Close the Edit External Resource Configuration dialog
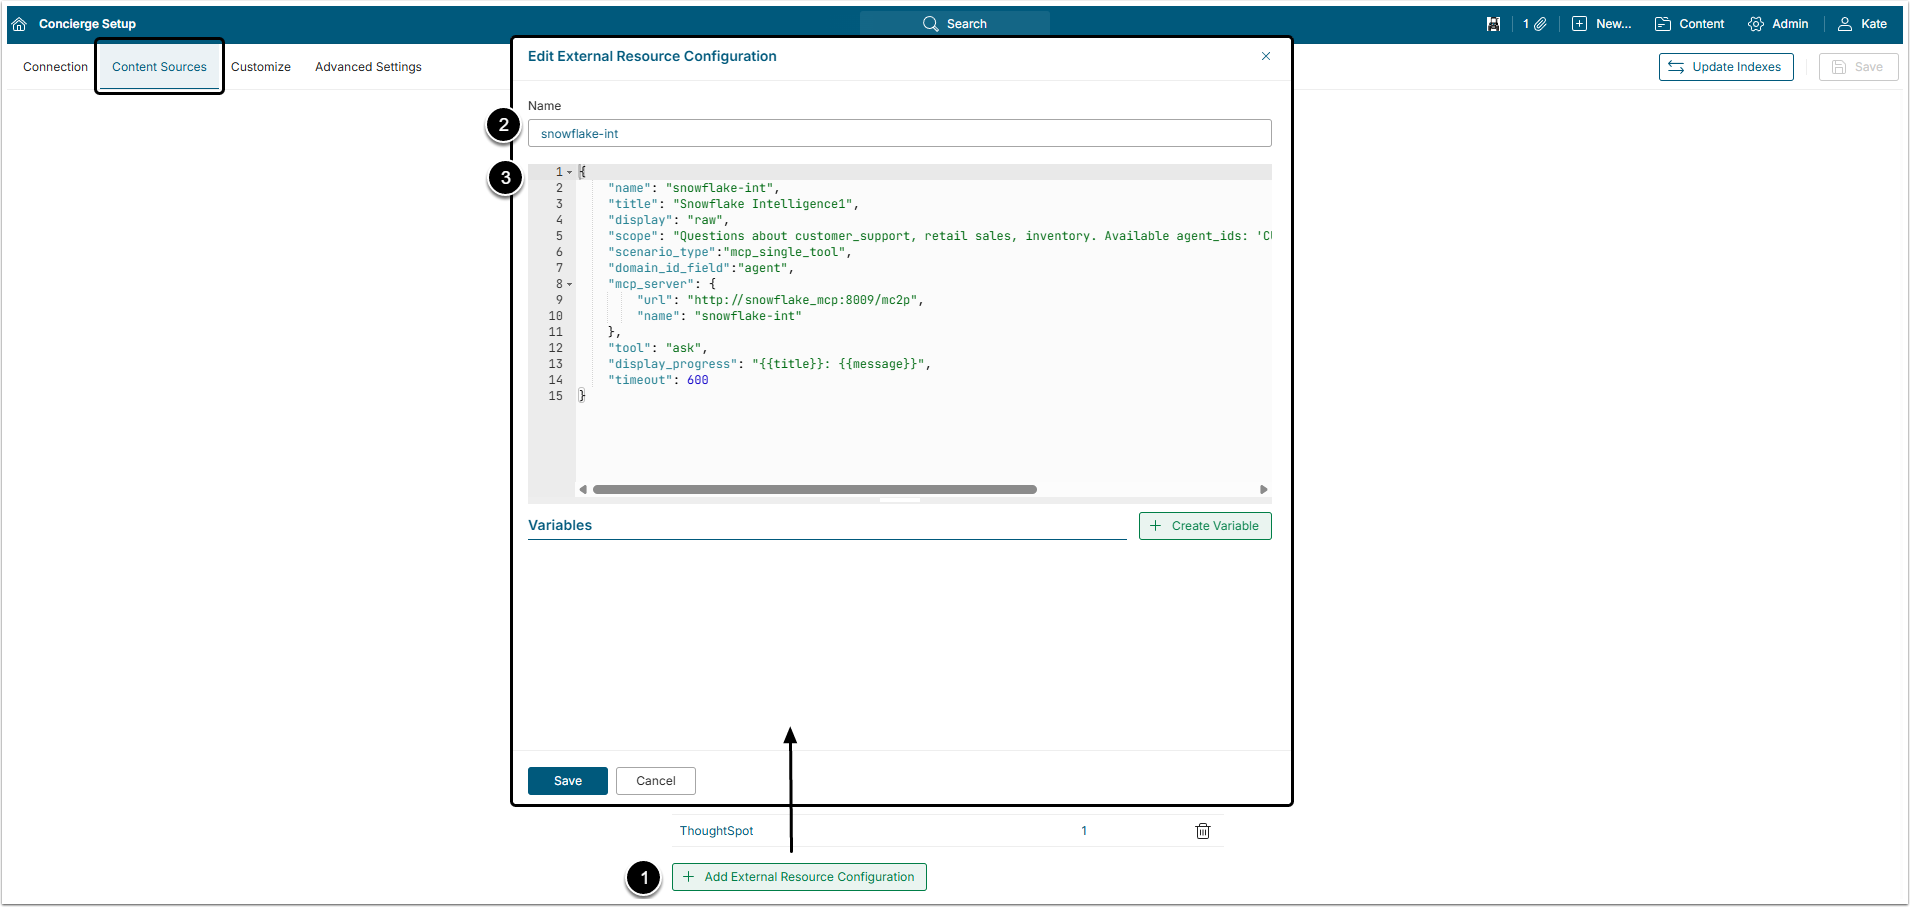 click(x=1266, y=56)
